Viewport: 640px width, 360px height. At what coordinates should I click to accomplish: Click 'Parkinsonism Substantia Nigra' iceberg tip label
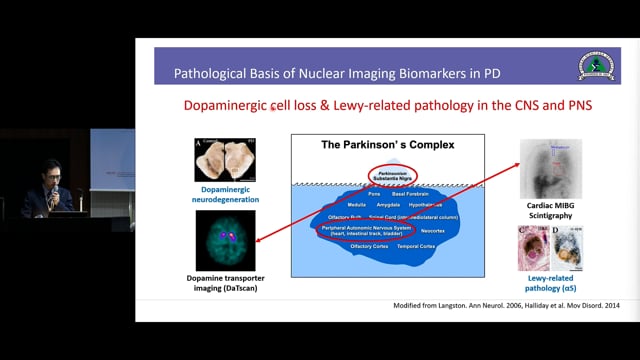392,176
